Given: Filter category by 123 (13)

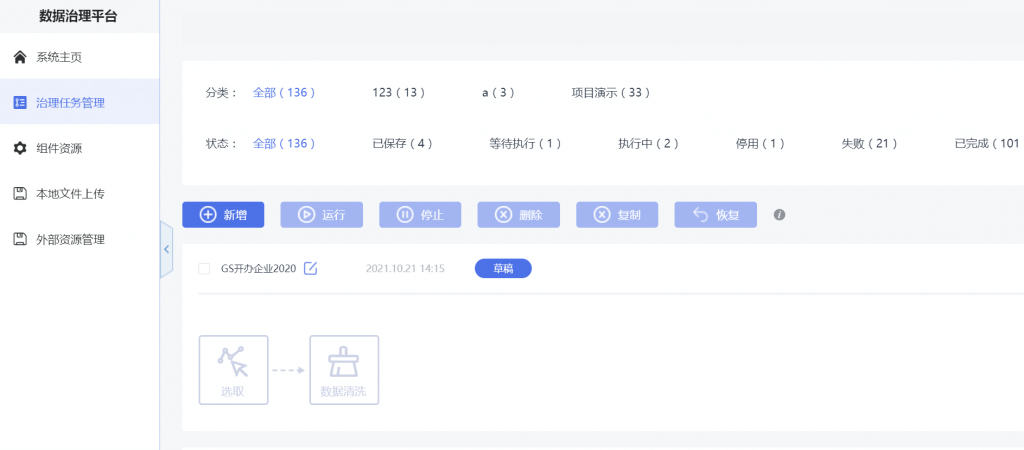Looking at the screenshot, I should (x=398, y=93).
